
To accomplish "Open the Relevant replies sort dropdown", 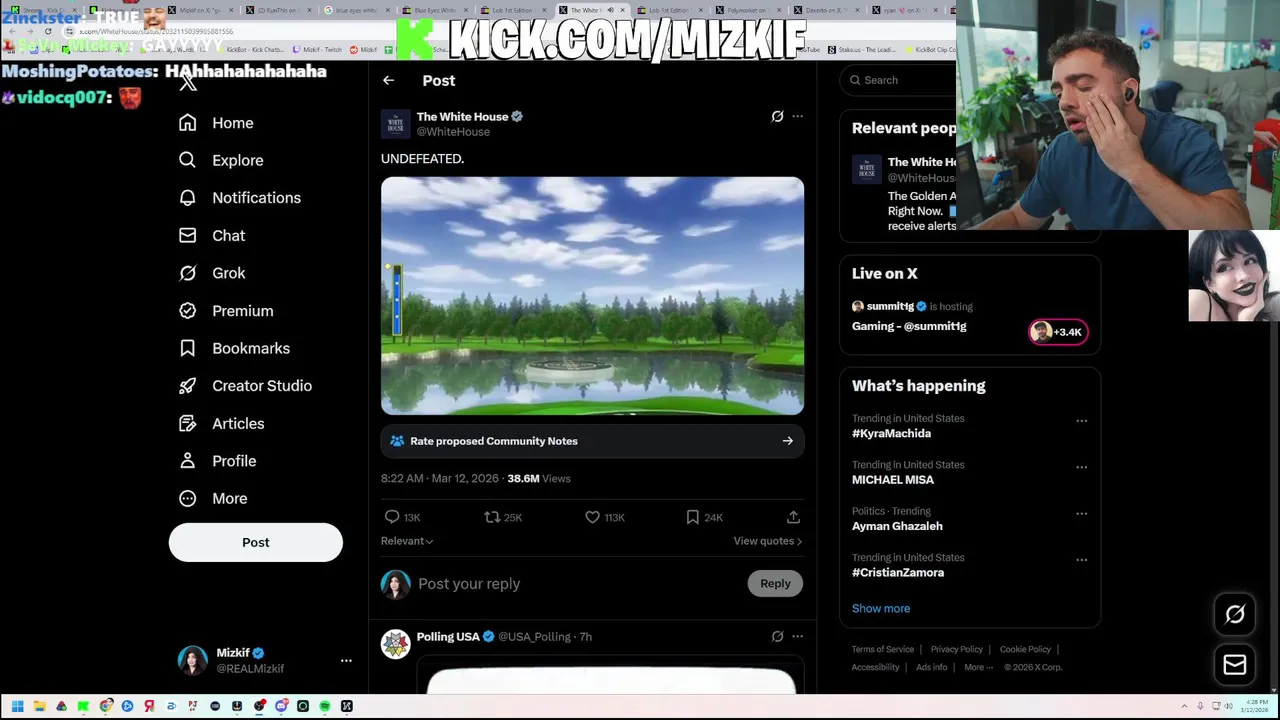I will click(x=407, y=541).
